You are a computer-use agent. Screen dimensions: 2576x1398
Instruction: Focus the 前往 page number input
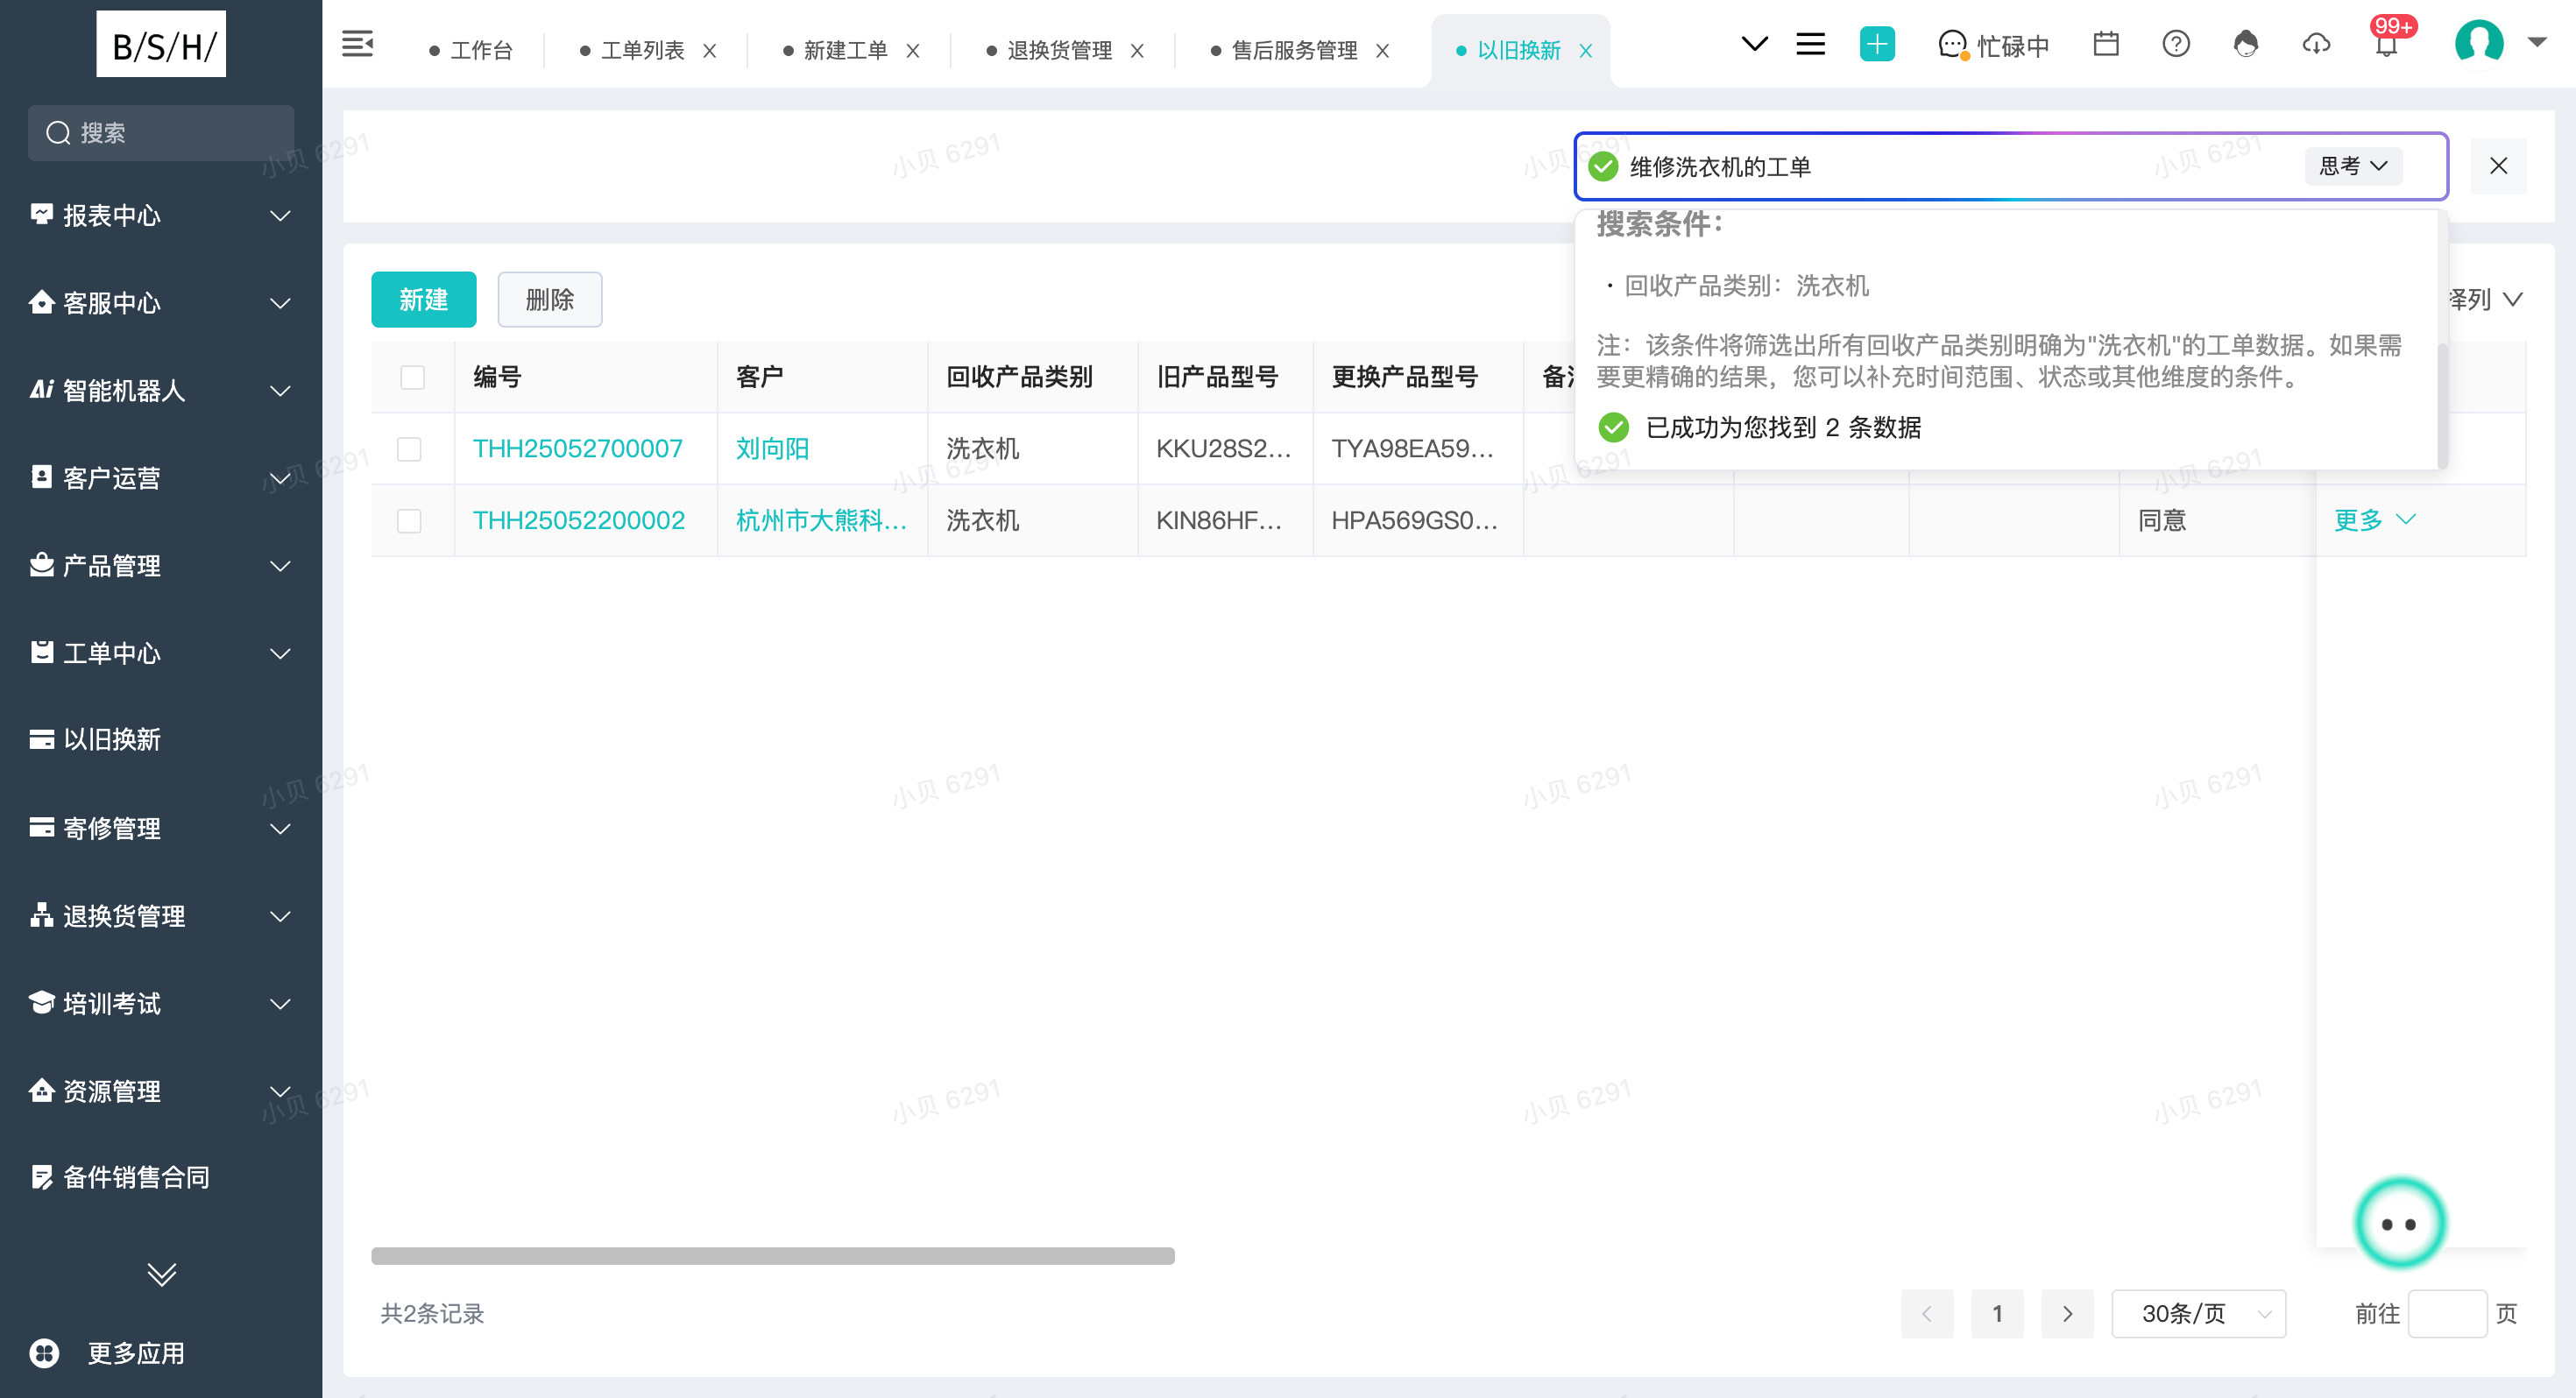click(2447, 1313)
